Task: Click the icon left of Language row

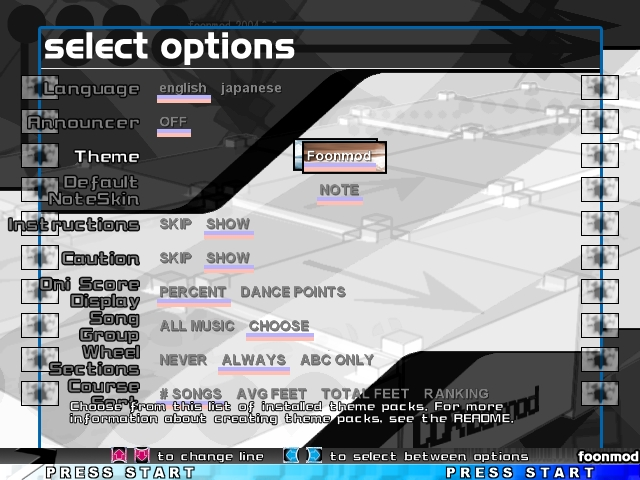Action: click(39, 88)
